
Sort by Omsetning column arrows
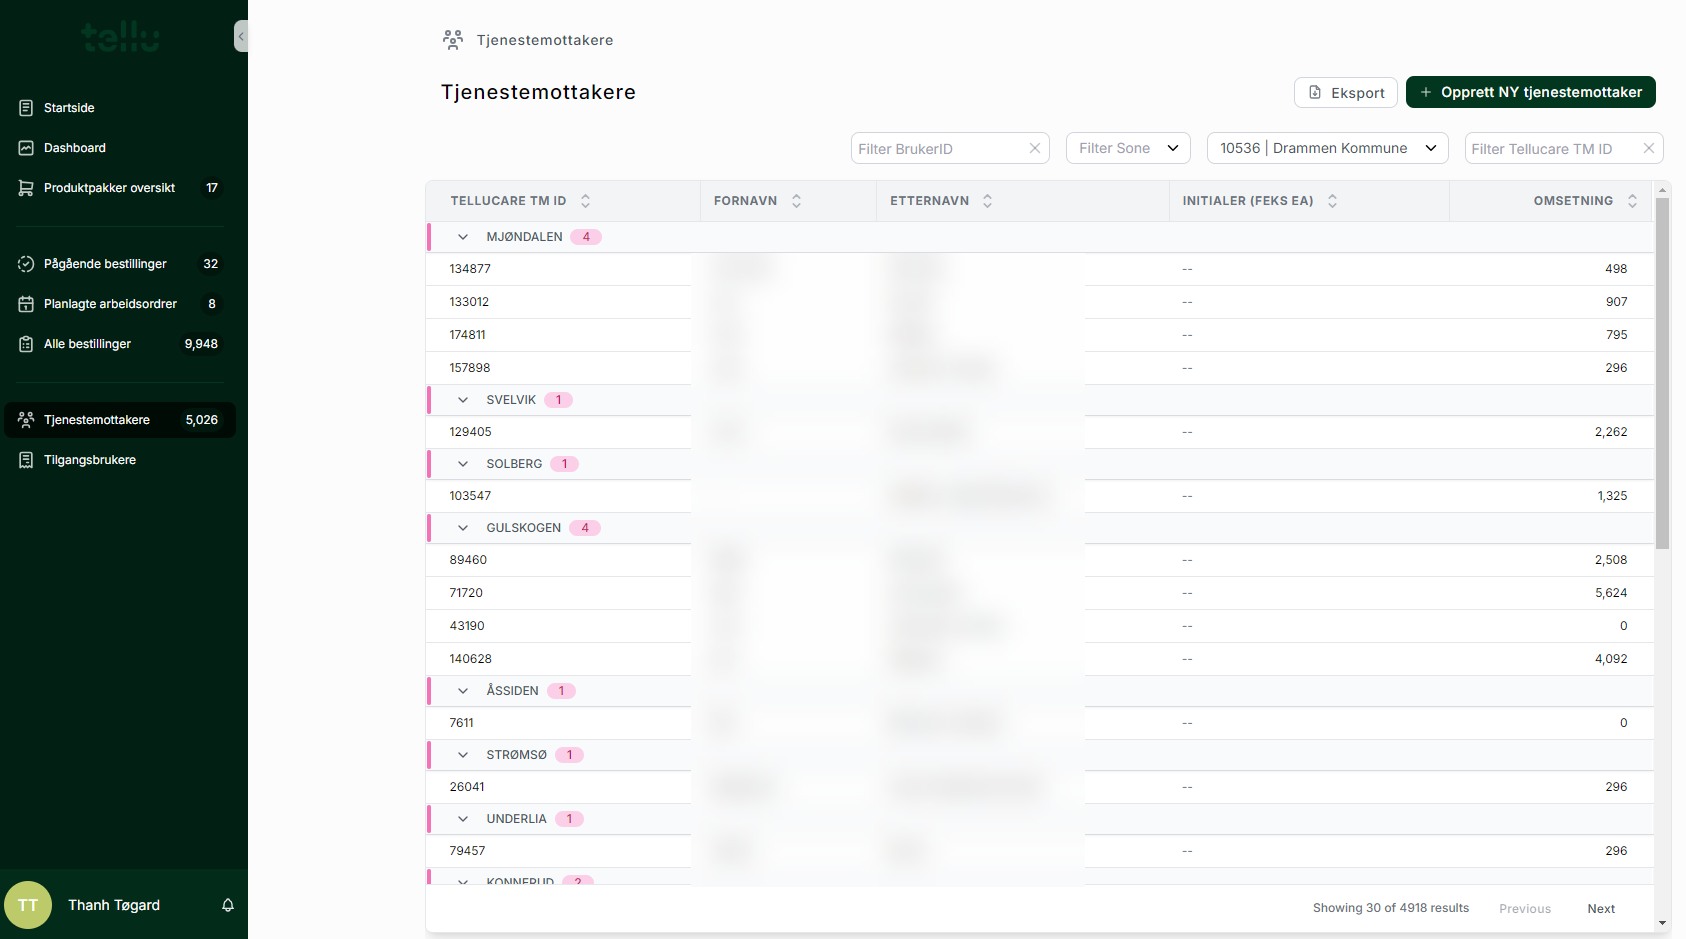point(1632,201)
